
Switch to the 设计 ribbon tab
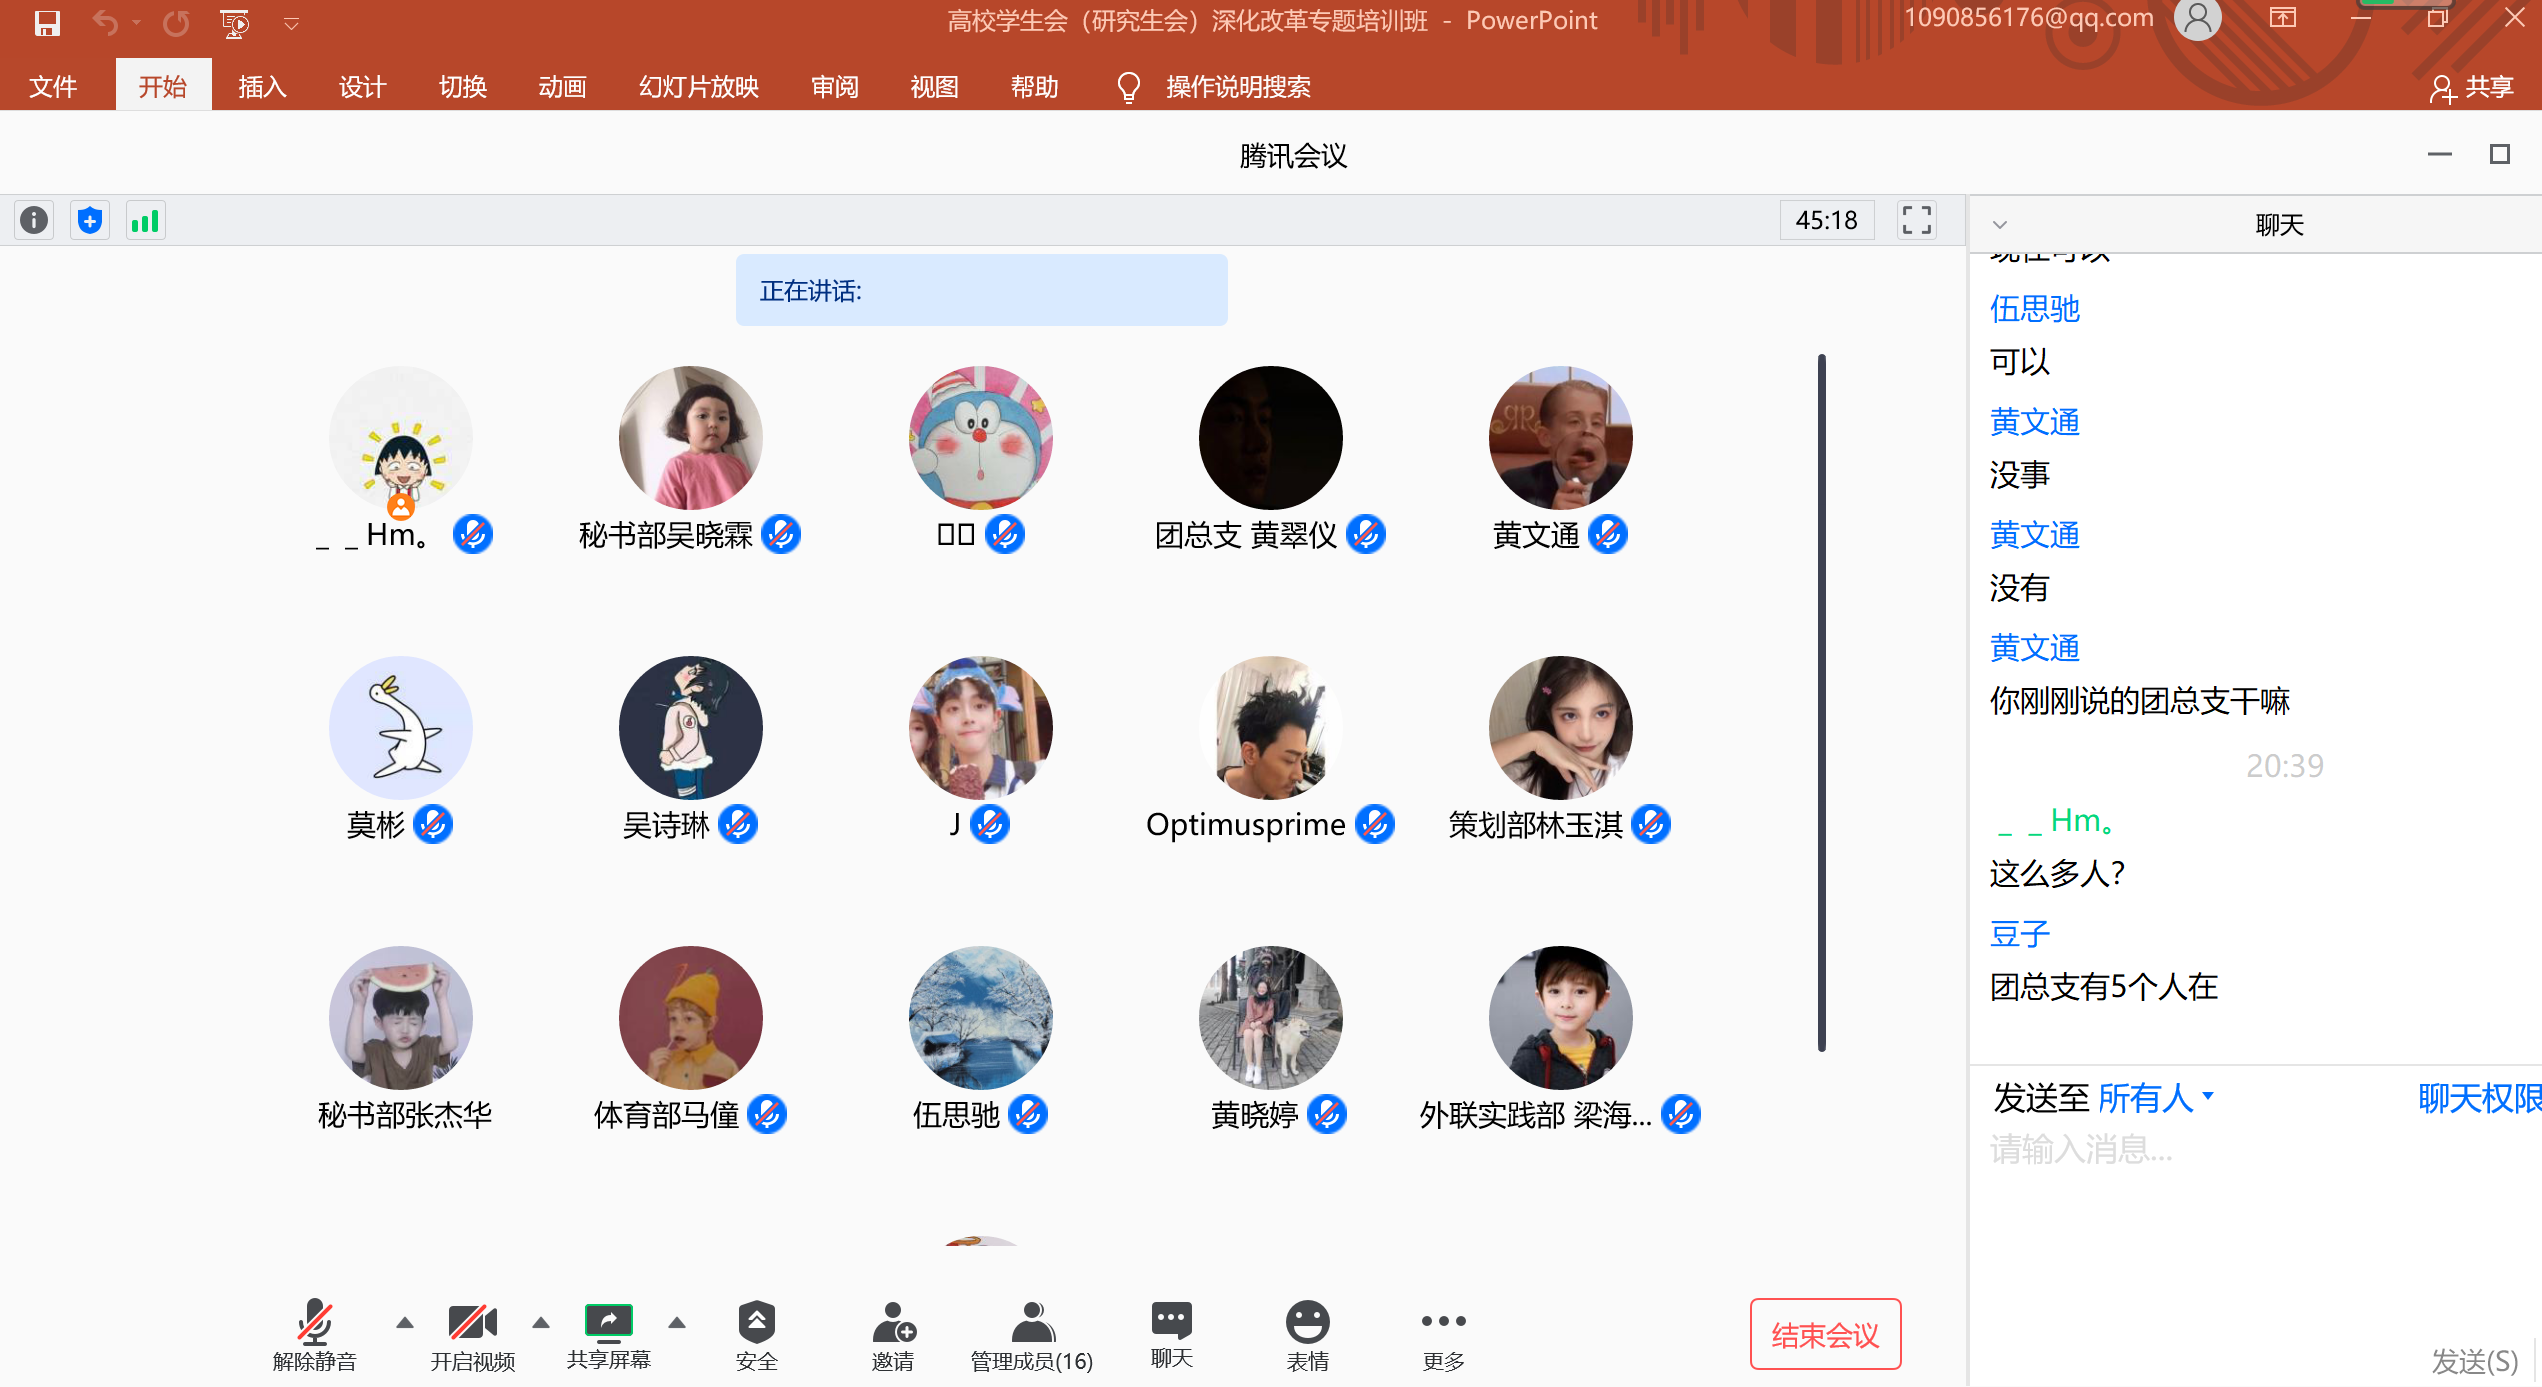coord(362,87)
